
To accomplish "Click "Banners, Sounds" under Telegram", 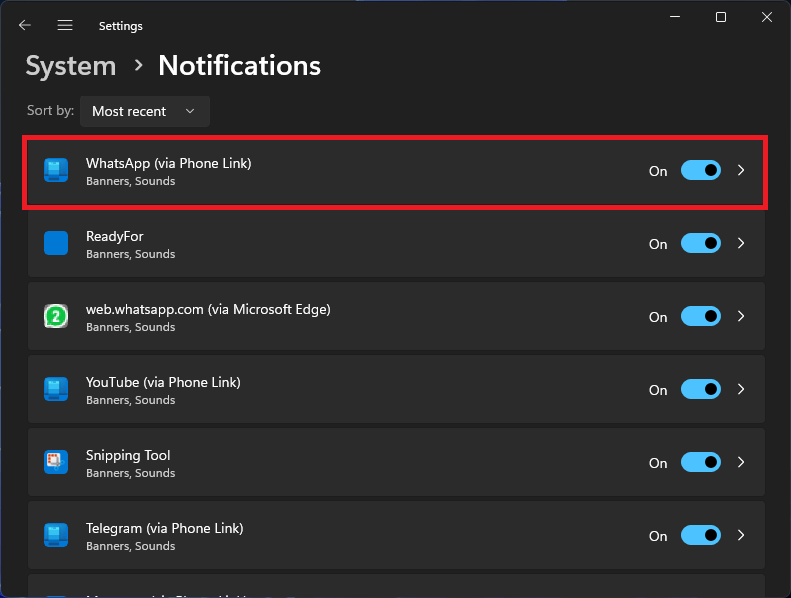I will tap(131, 546).
